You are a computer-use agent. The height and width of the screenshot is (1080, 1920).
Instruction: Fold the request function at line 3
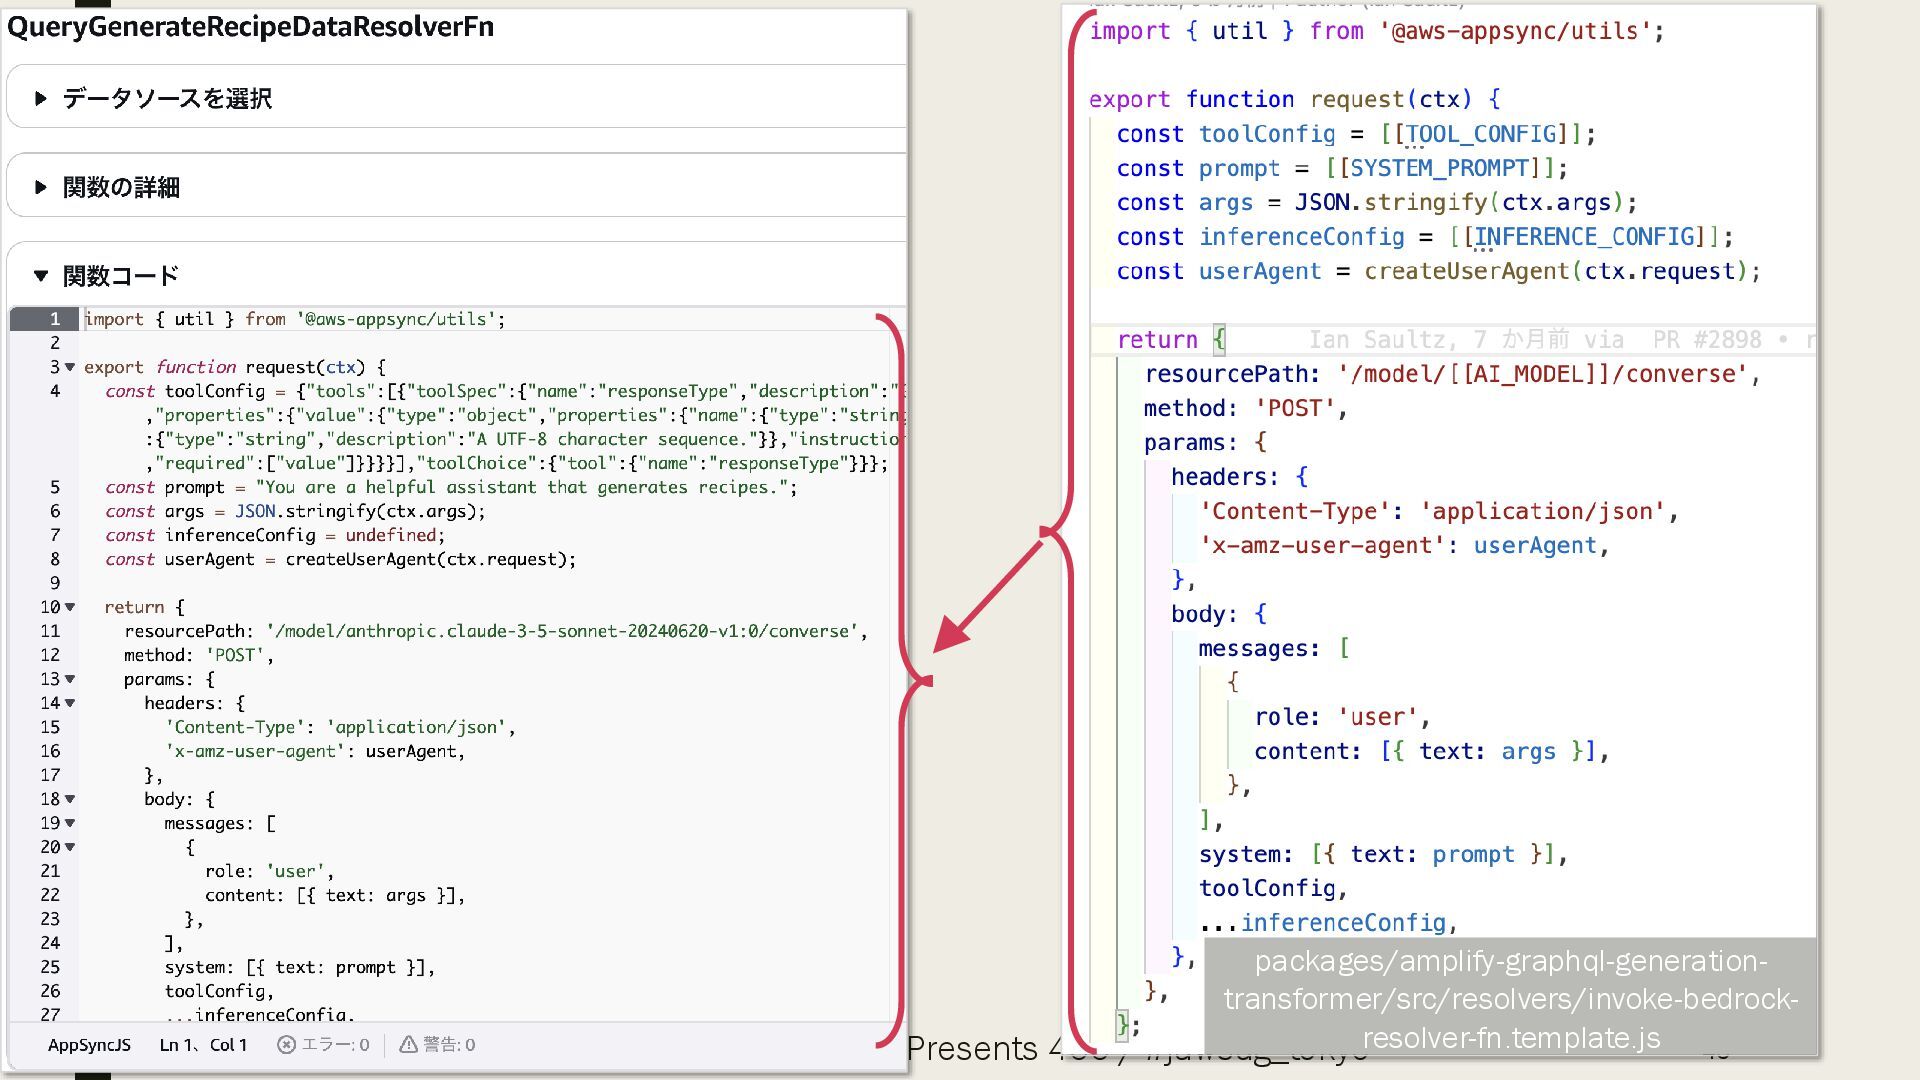[x=70, y=367]
